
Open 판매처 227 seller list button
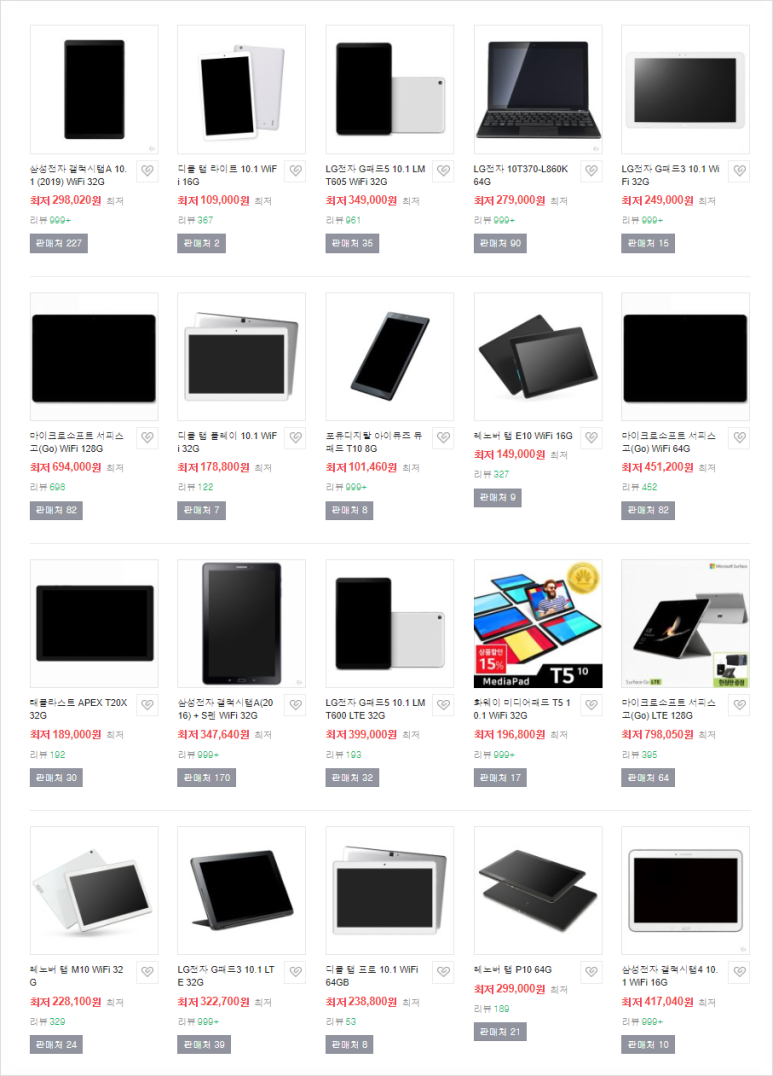point(58,244)
